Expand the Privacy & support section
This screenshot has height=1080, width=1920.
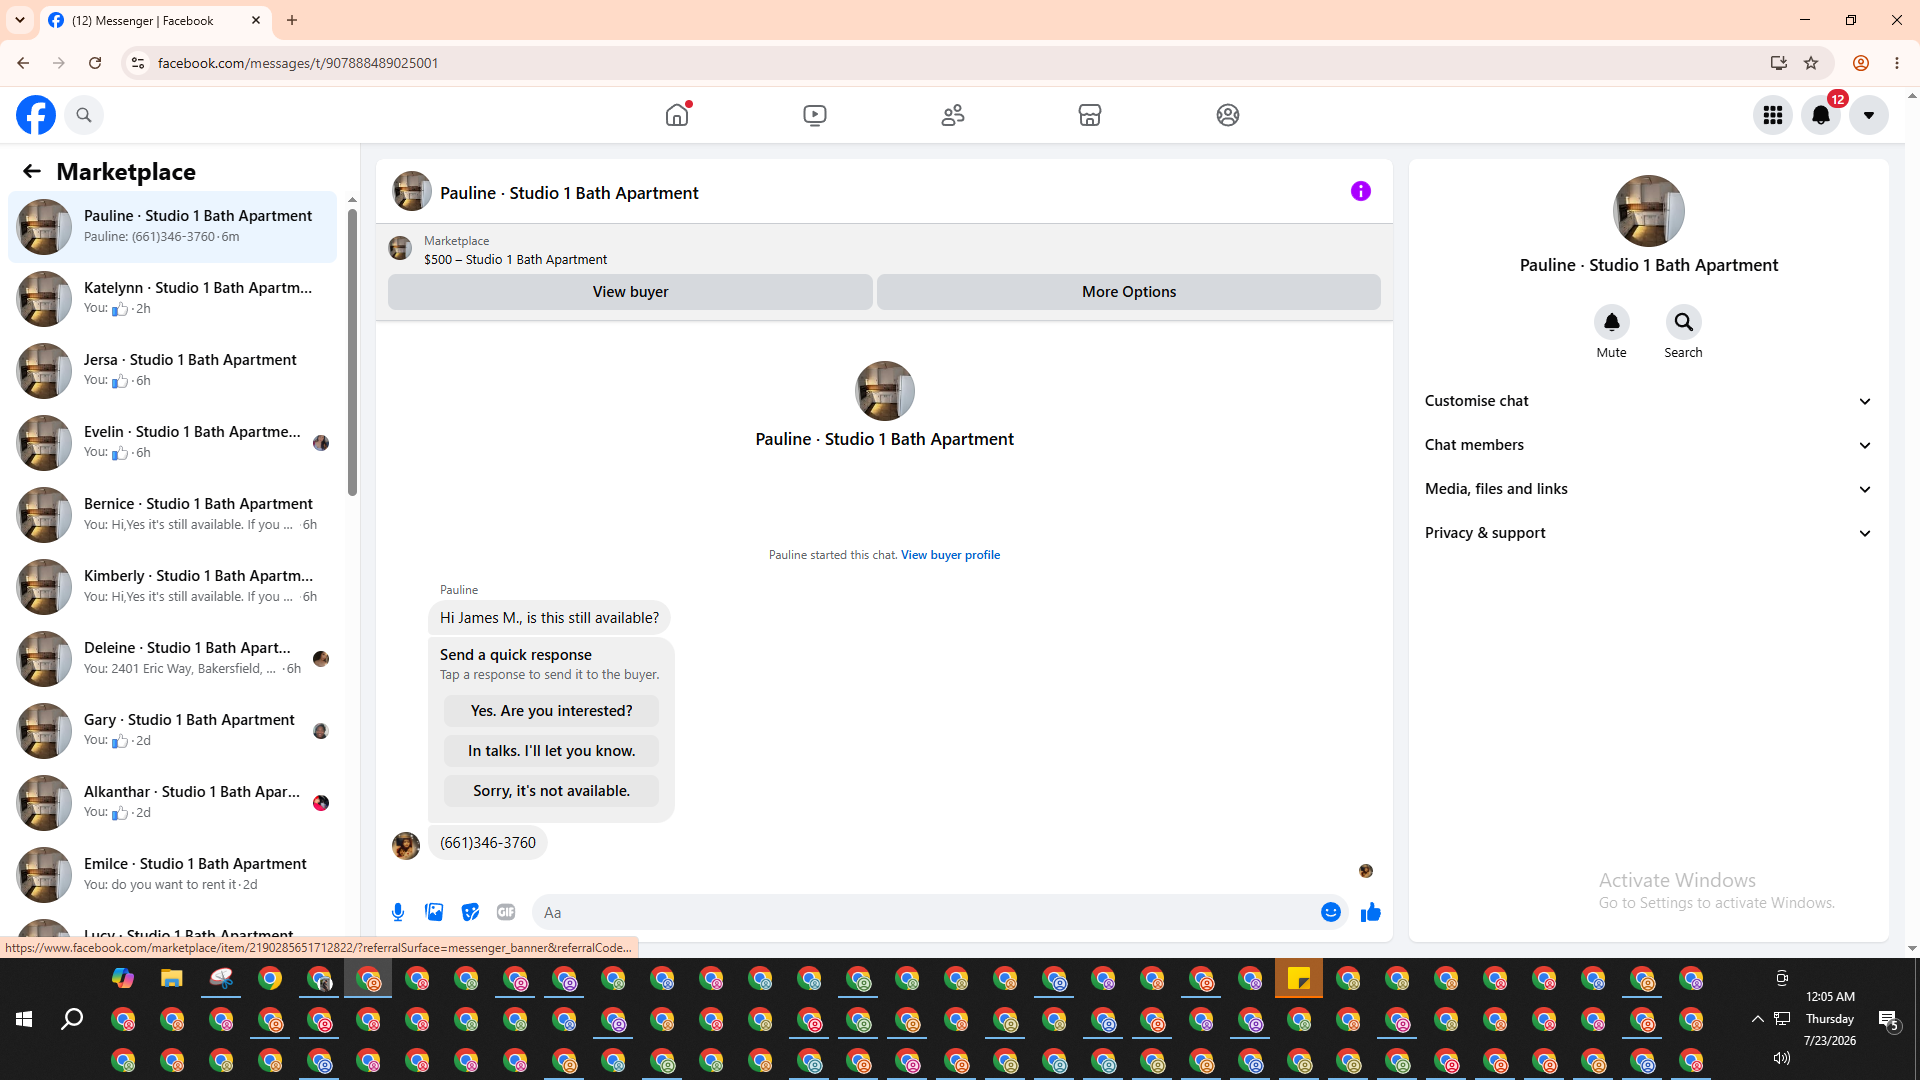[x=1649, y=533]
